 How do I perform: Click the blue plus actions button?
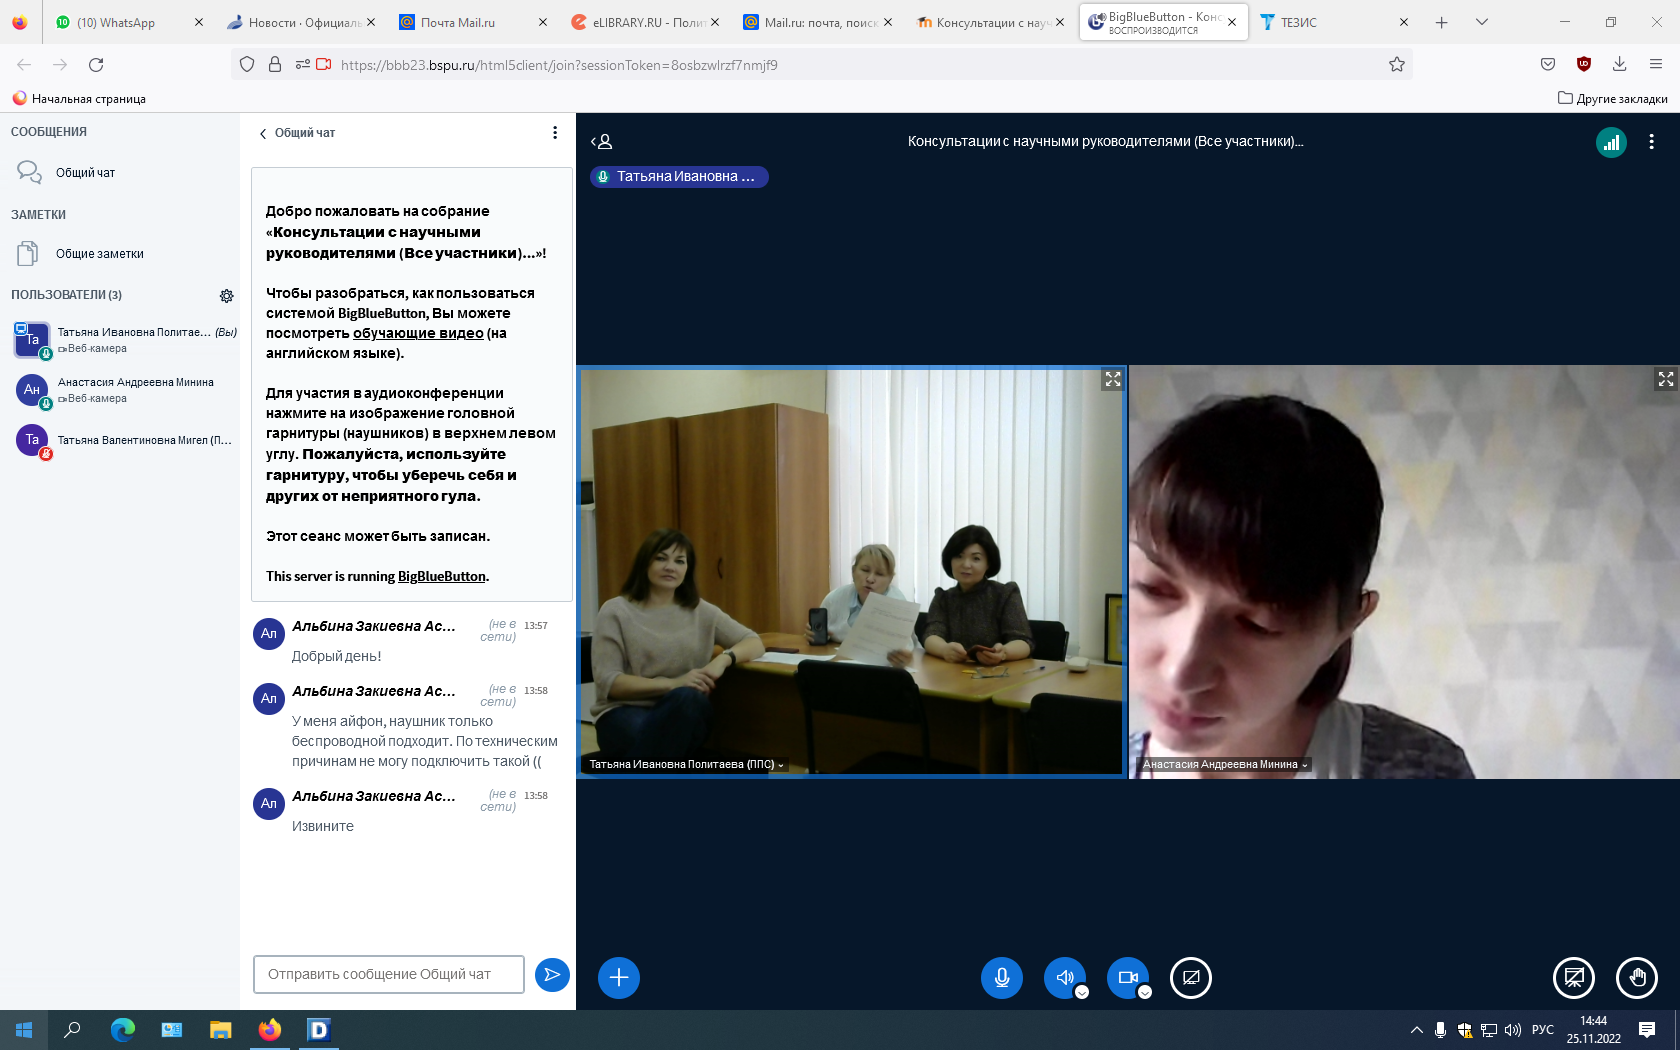click(x=618, y=977)
